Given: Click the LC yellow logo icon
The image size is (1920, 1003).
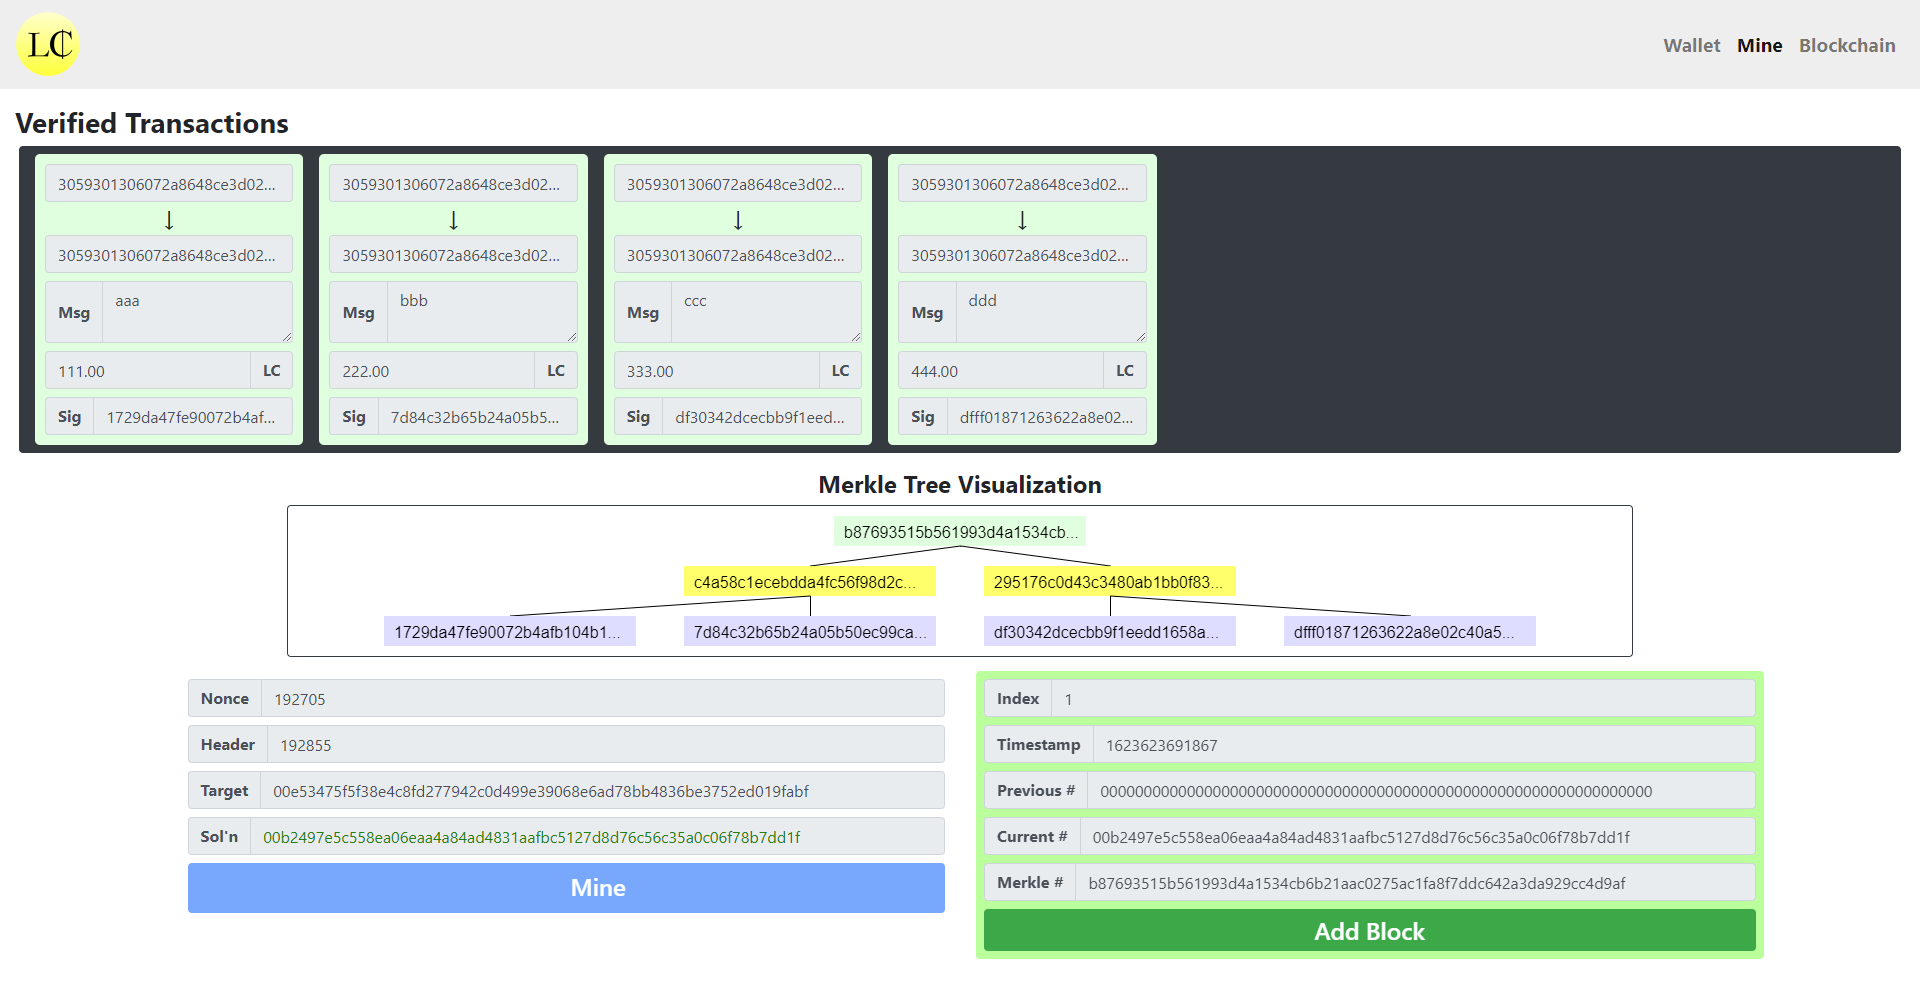Looking at the screenshot, I should (x=48, y=45).
